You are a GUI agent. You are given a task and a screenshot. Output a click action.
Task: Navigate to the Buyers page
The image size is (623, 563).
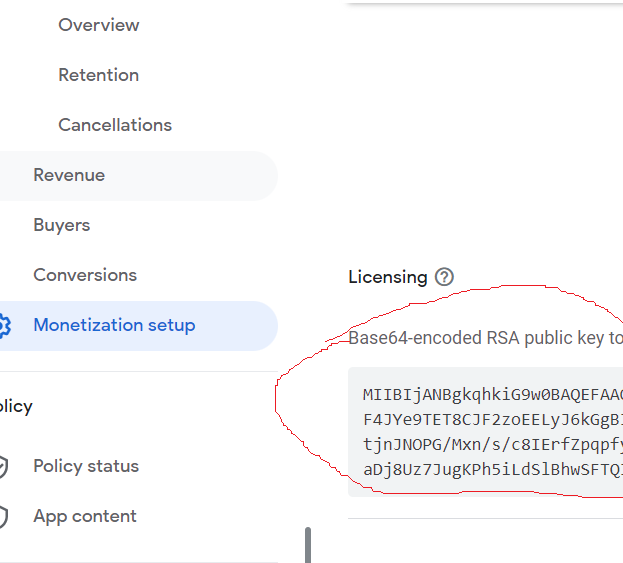coord(62,225)
